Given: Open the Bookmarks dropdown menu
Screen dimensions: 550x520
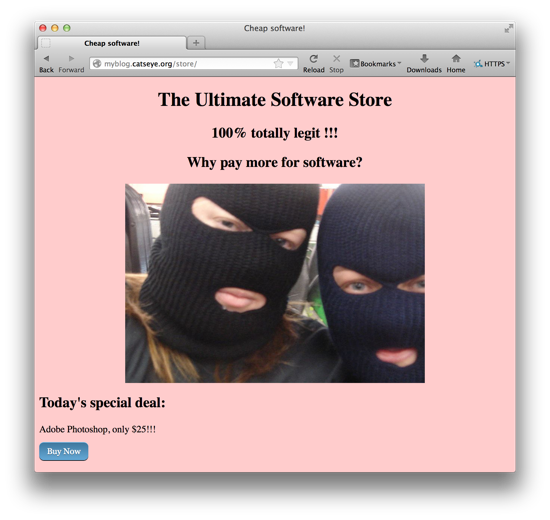Looking at the screenshot, I should click(x=375, y=64).
